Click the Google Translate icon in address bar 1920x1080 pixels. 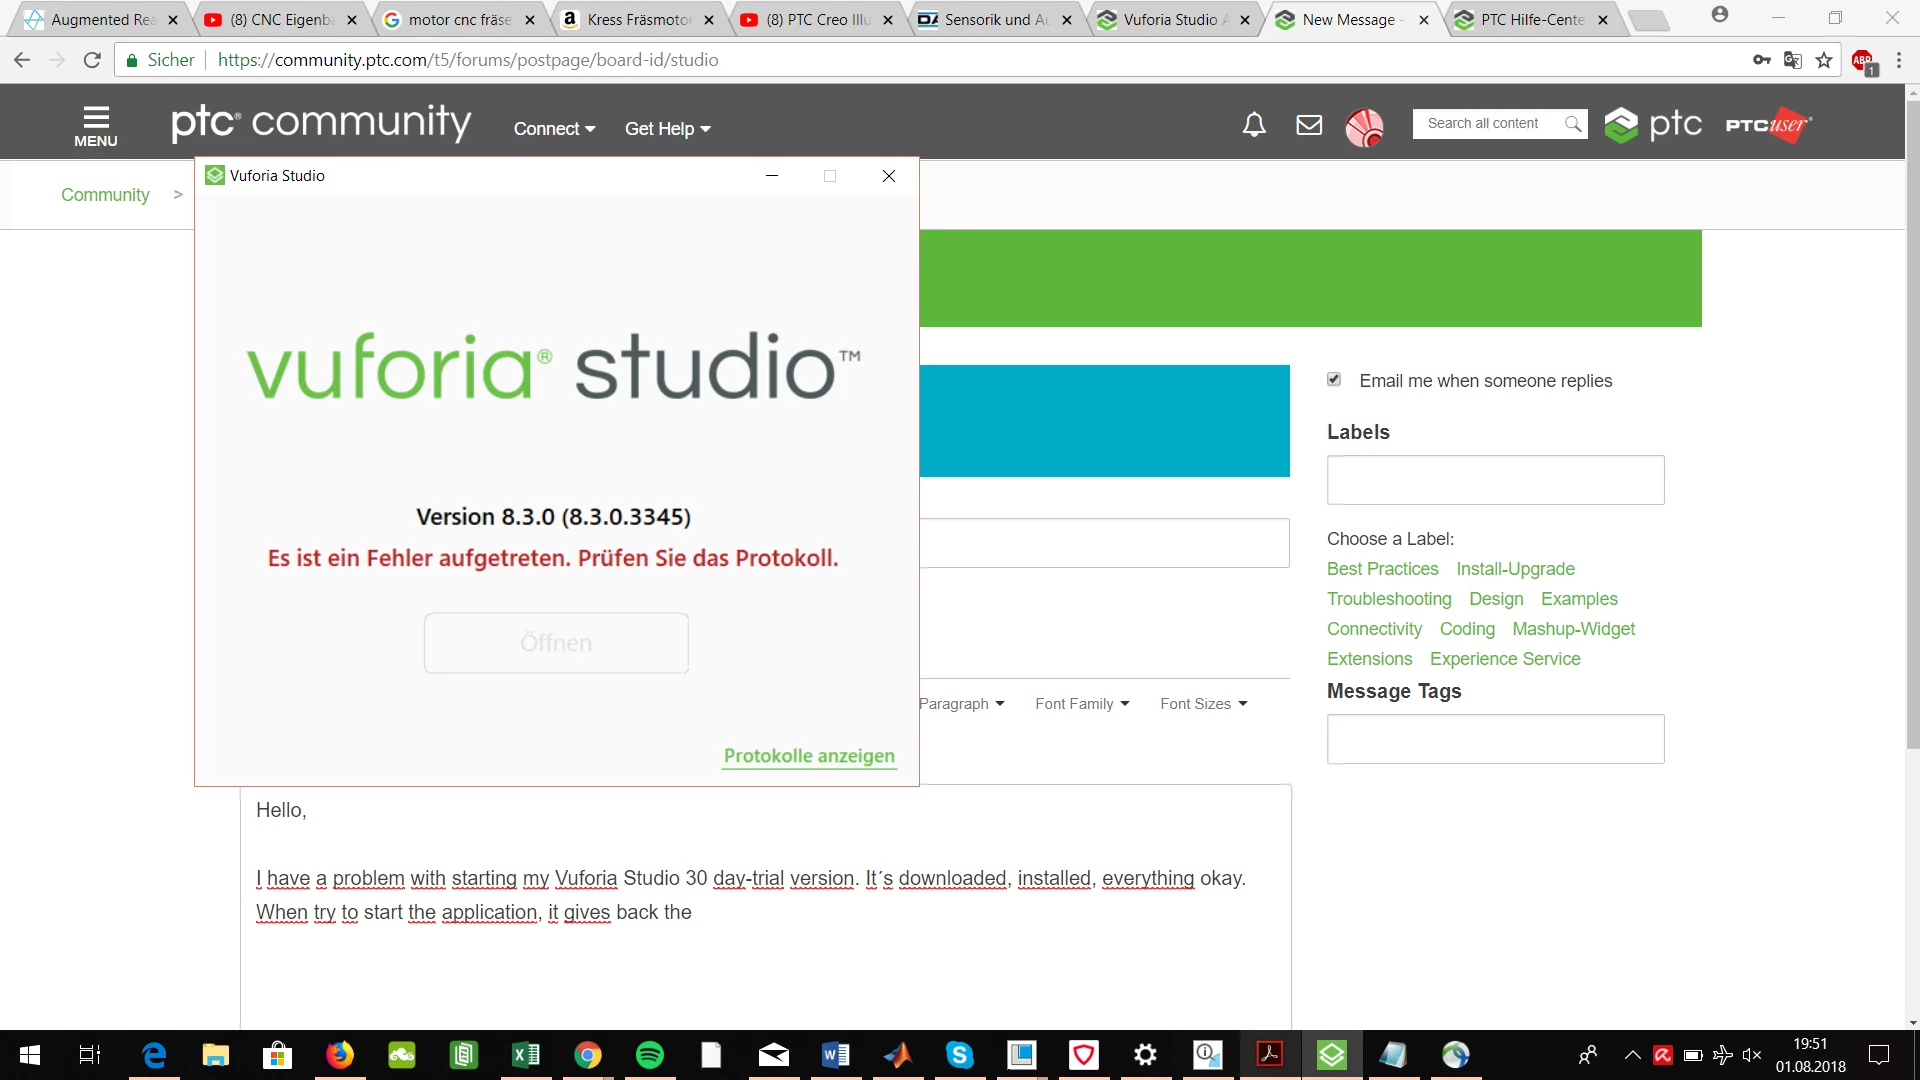(1793, 60)
